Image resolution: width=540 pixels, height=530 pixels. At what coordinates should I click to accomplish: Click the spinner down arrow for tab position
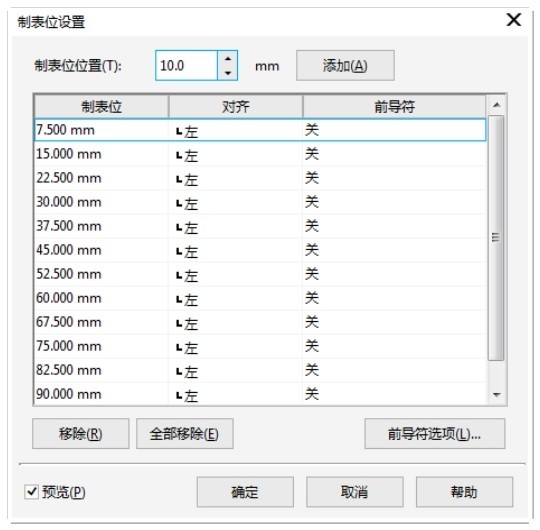tap(228, 73)
